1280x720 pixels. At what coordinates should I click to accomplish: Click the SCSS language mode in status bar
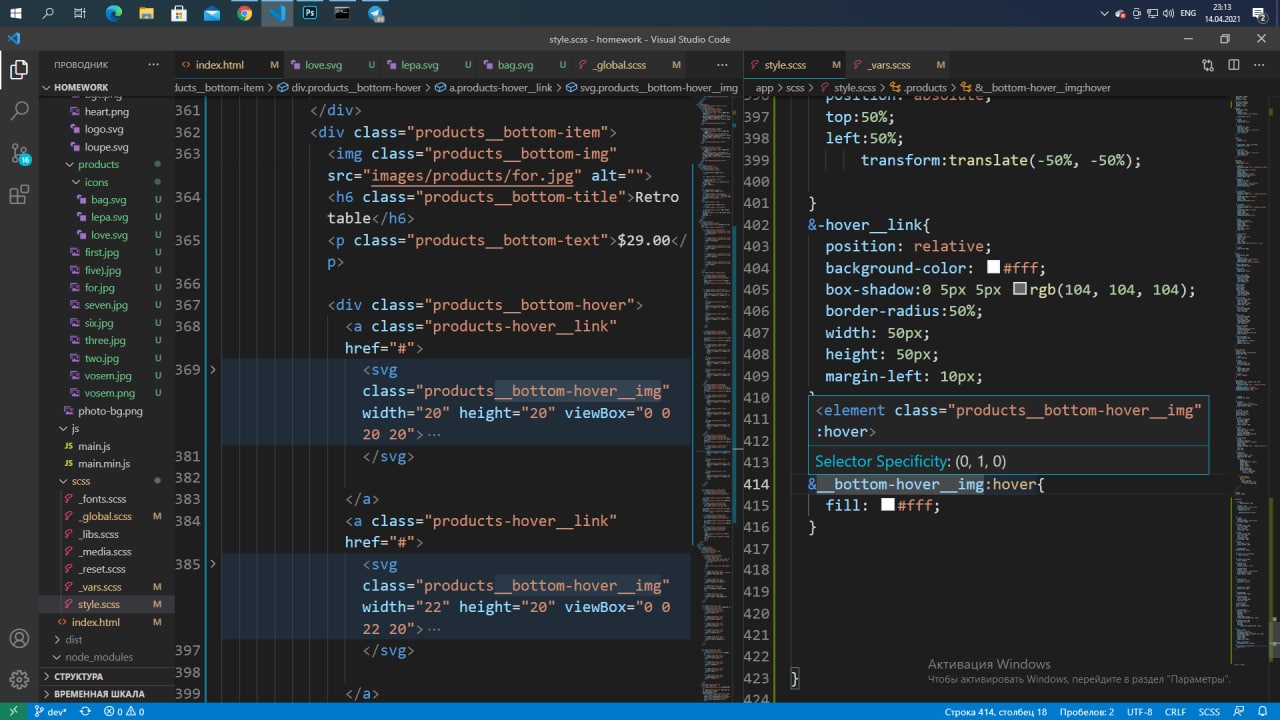point(1209,712)
